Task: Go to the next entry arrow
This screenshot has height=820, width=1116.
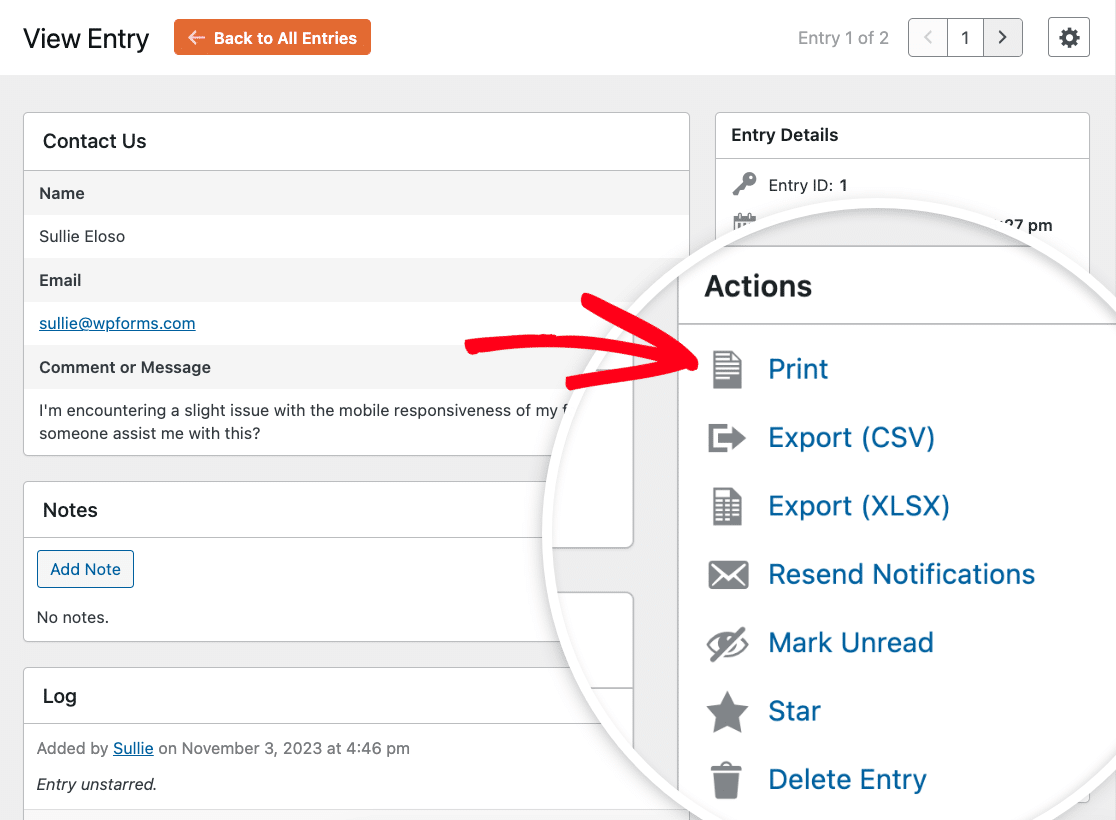Action: tap(1003, 38)
